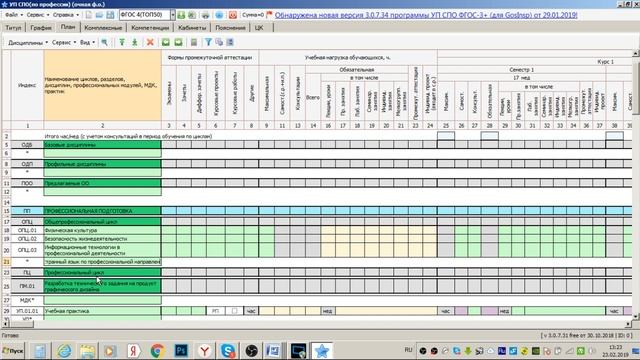Click the green insert-row-above arrow icon
Screen dimensions: 640x360
click(122, 42)
